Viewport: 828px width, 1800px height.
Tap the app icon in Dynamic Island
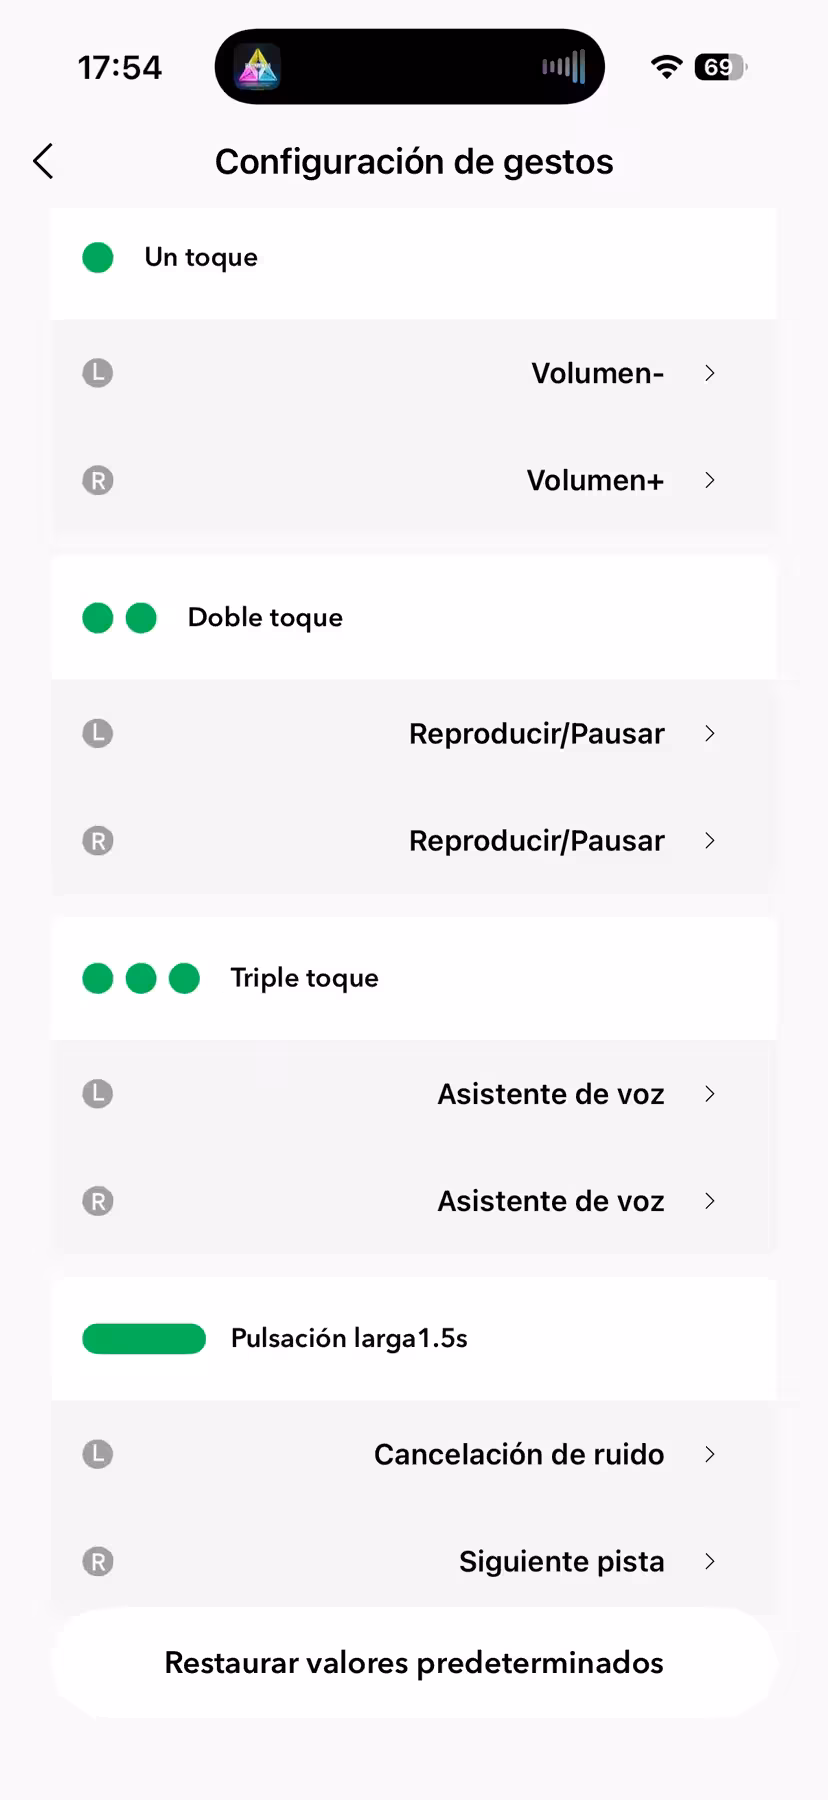click(x=257, y=68)
